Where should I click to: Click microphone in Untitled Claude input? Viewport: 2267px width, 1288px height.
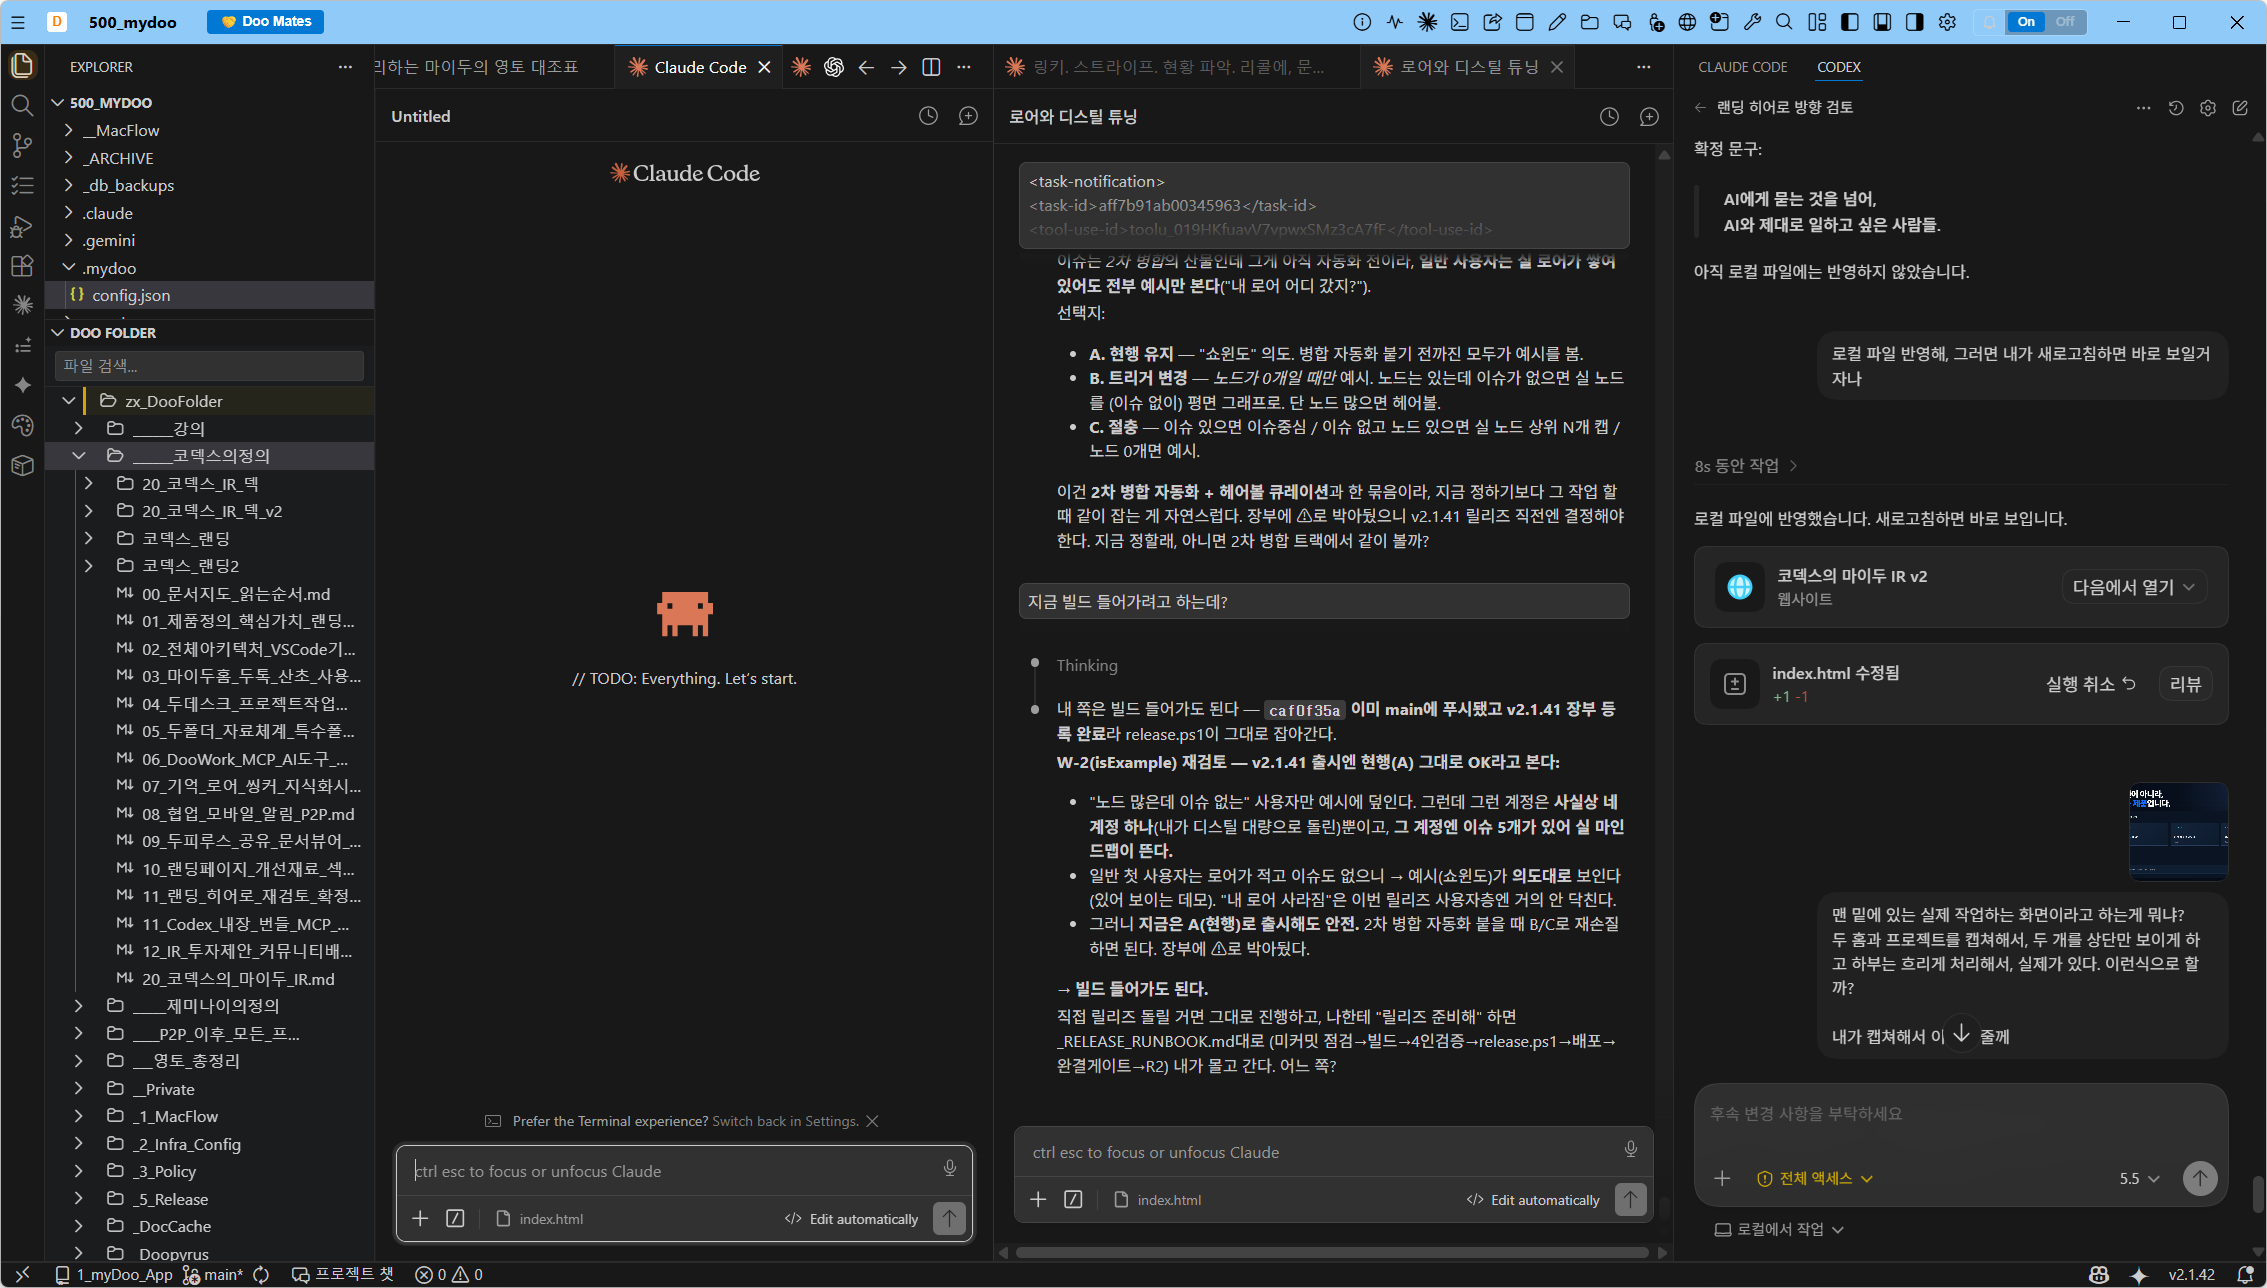[x=949, y=1168]
